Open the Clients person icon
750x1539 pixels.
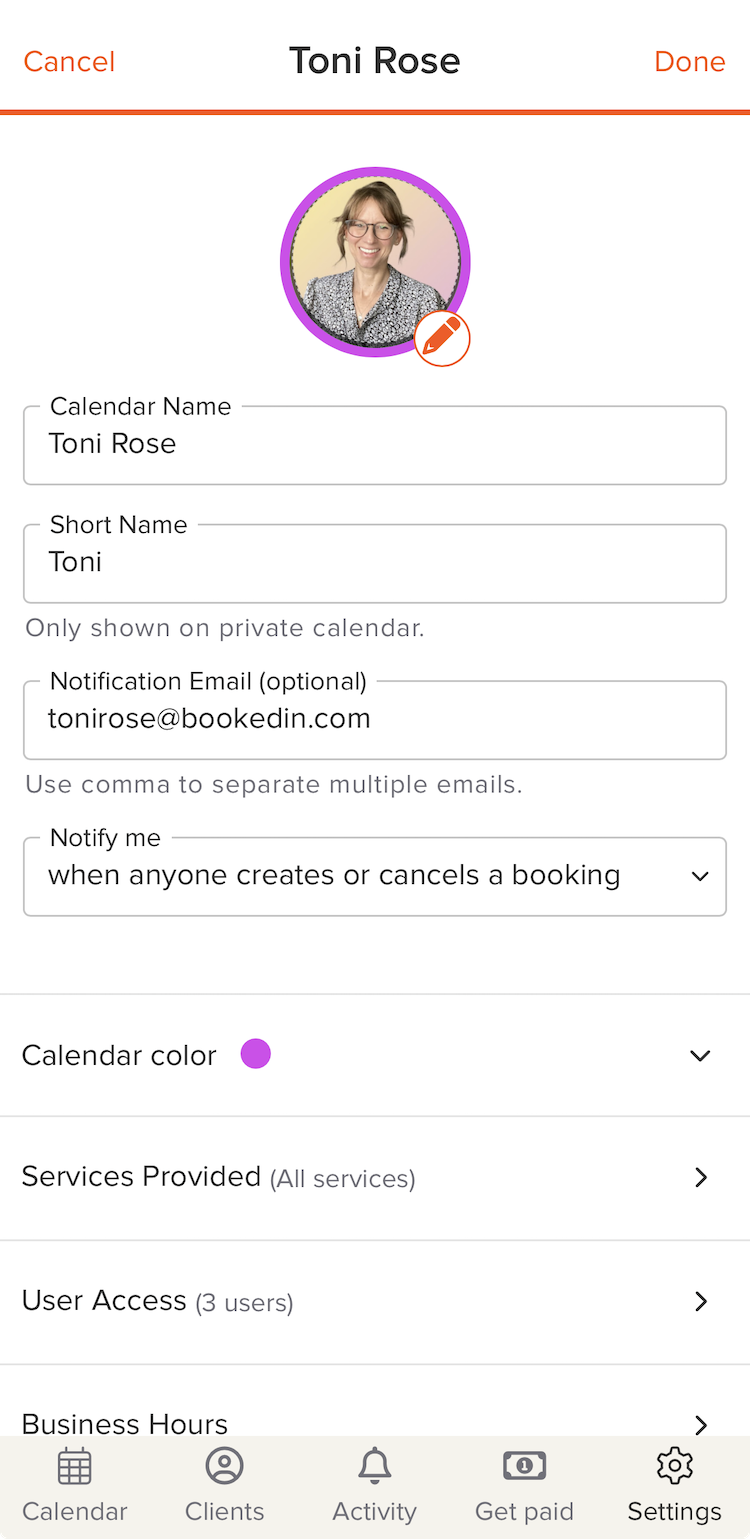click(225, 1466)
